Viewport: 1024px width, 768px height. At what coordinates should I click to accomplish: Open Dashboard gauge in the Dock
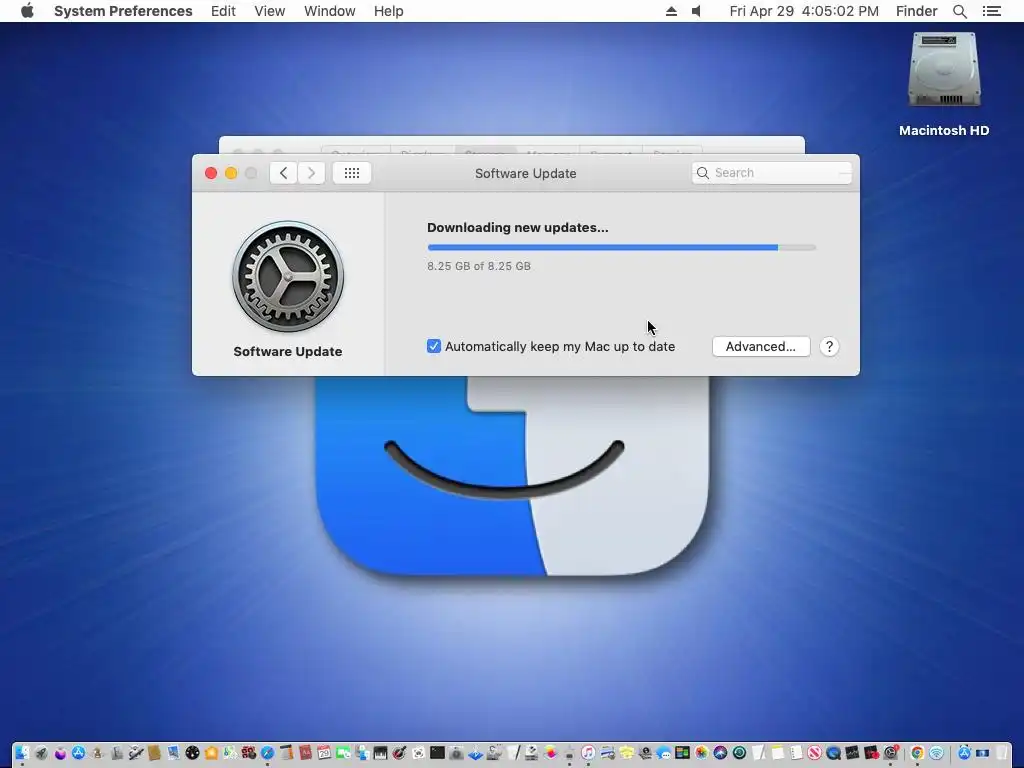192,753
